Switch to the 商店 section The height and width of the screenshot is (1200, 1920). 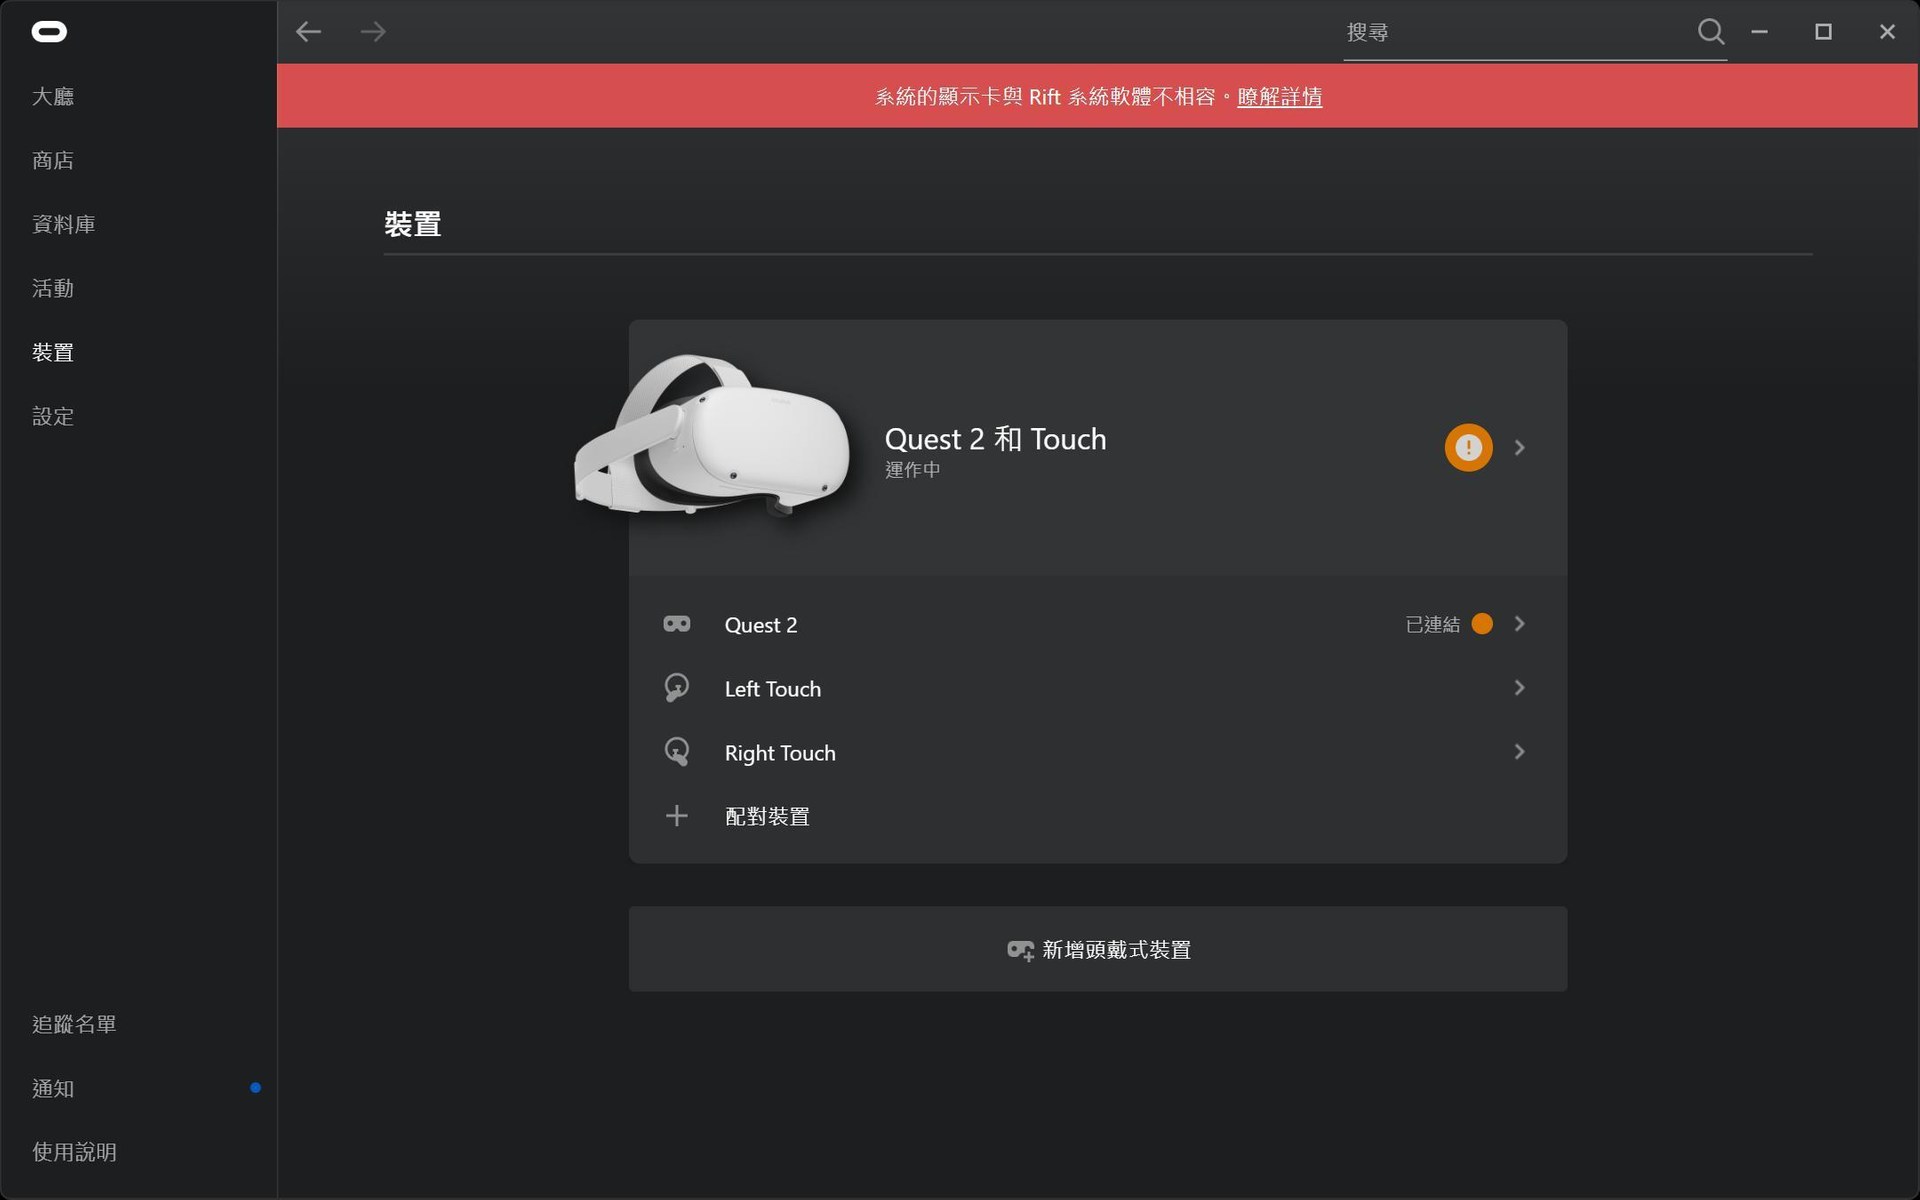[52, 160]
